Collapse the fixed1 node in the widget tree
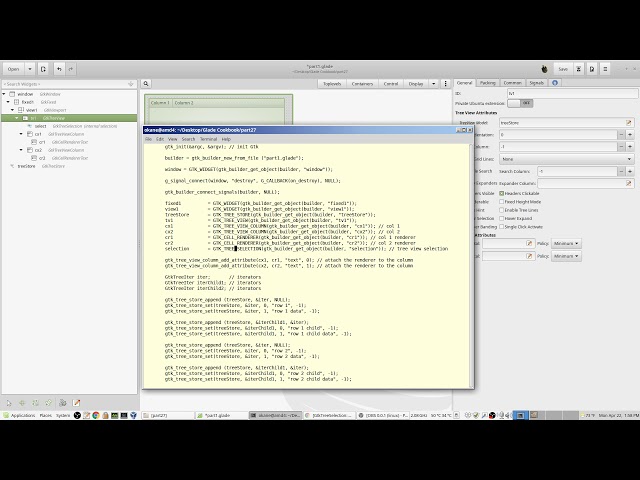 click(x=8, y=102)
